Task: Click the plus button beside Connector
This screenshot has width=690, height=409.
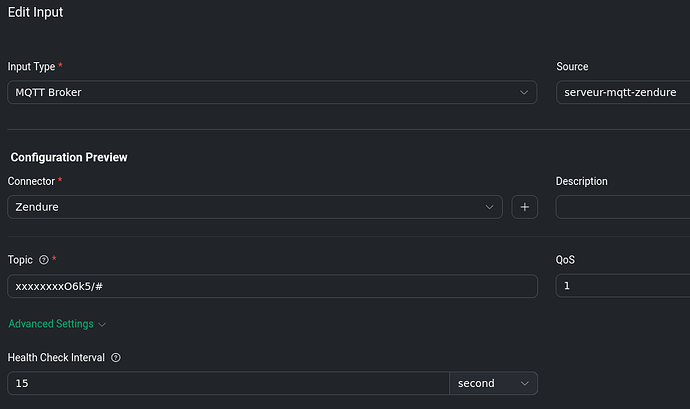Action: (525, 207)
